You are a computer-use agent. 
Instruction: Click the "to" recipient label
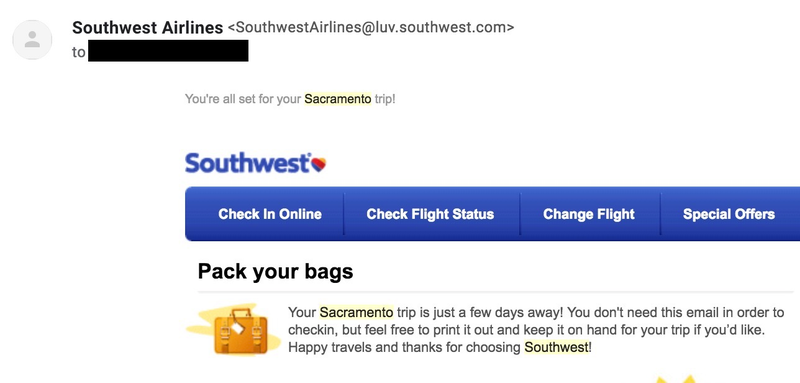(79, 53)
